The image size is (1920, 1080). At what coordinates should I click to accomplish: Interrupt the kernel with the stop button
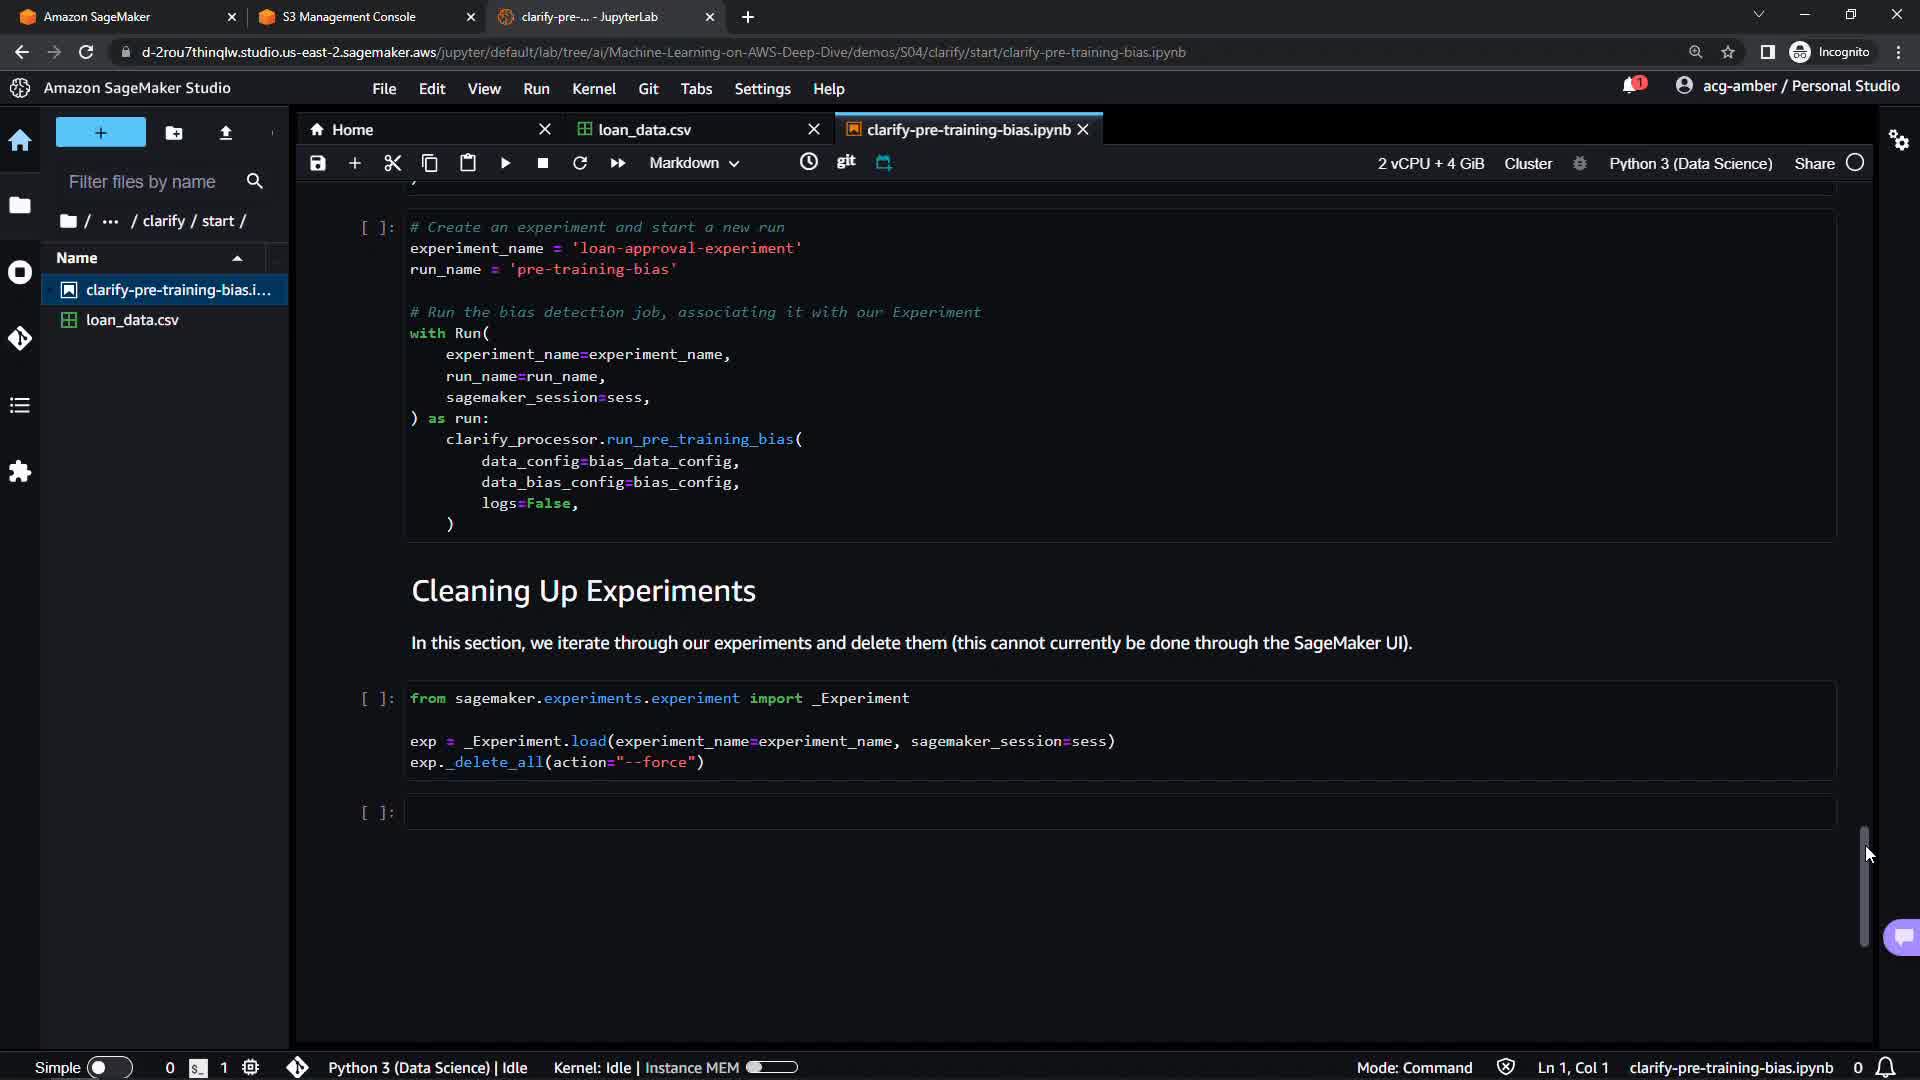tap(542, 163)
